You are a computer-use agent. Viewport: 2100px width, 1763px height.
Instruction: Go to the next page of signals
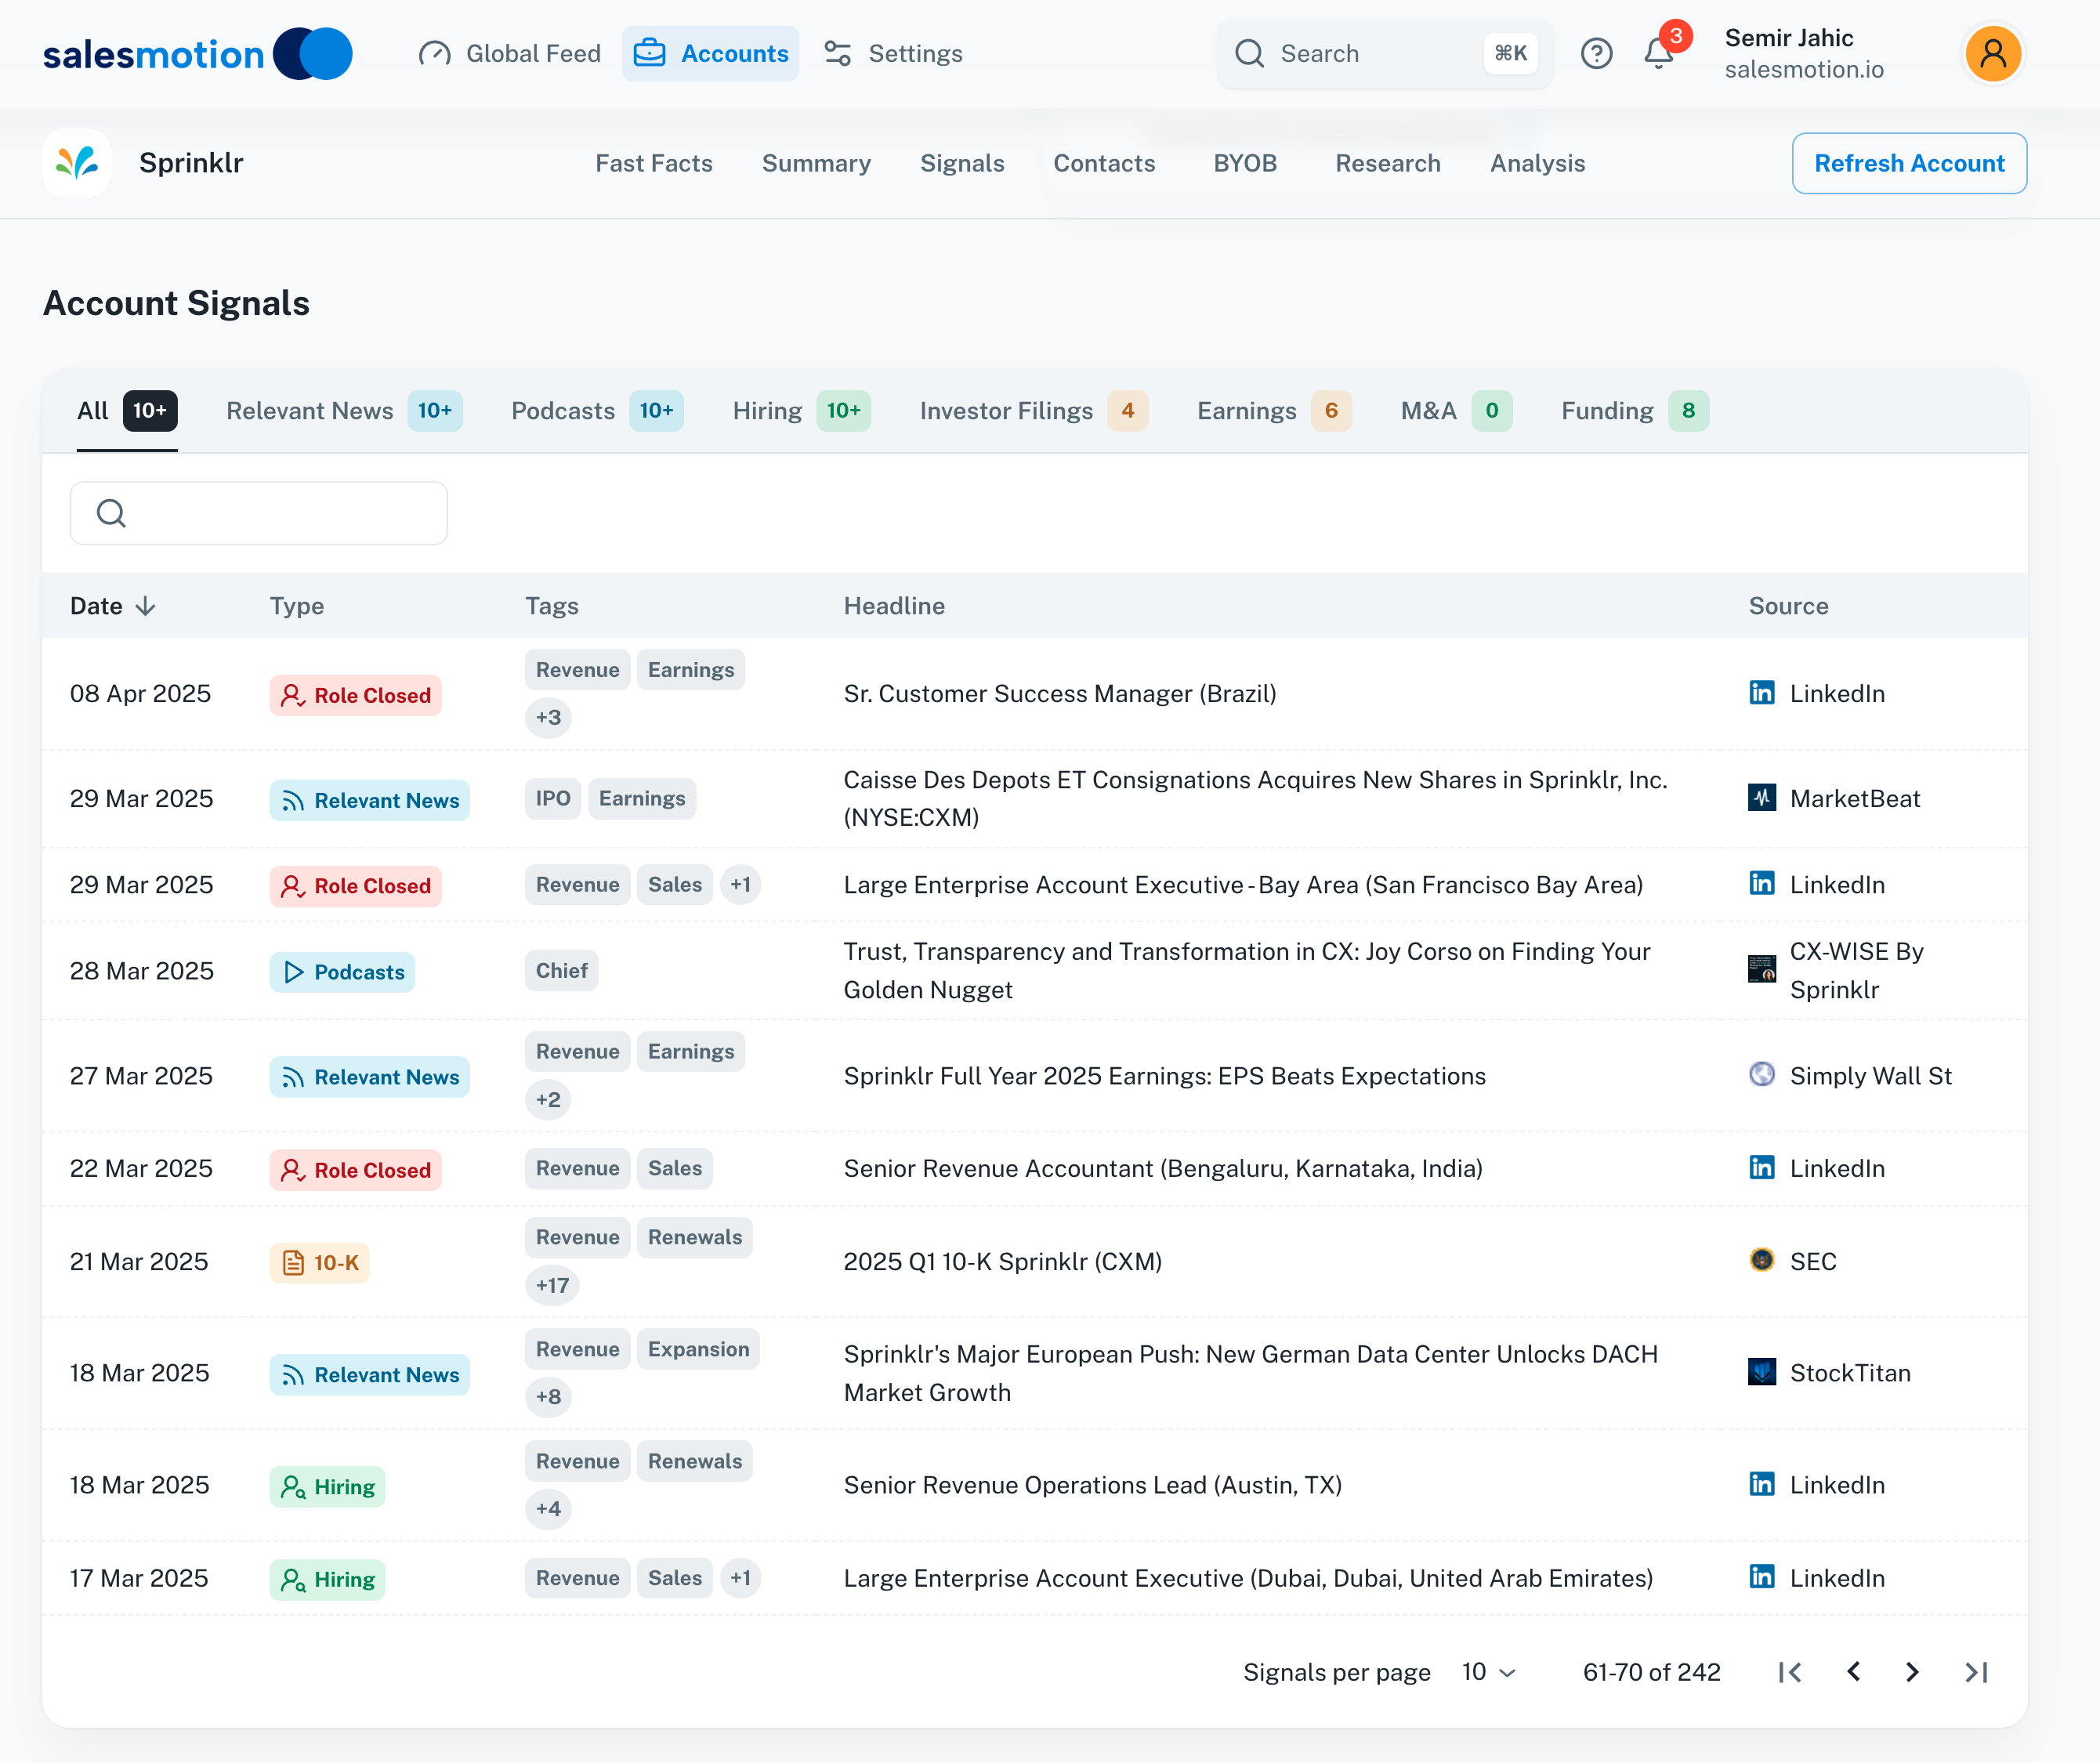tap(1912, 1672)
